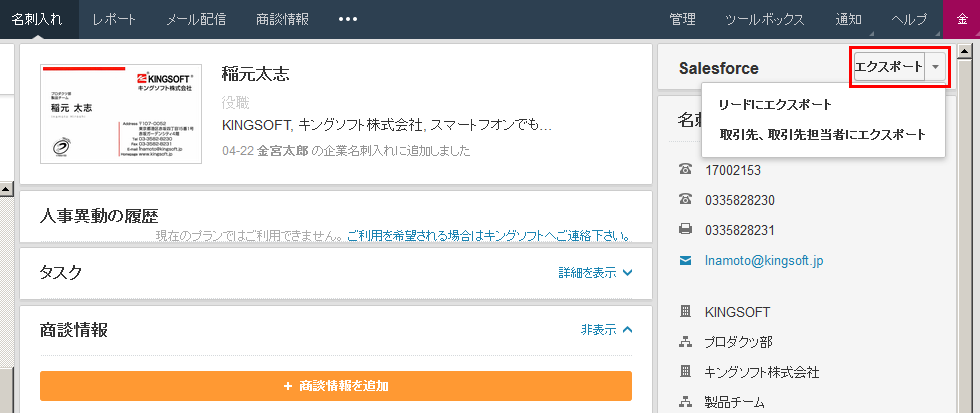Click department icon beside 製品チーム
This screenshot has height=413, width=980.
pos(686,402)
